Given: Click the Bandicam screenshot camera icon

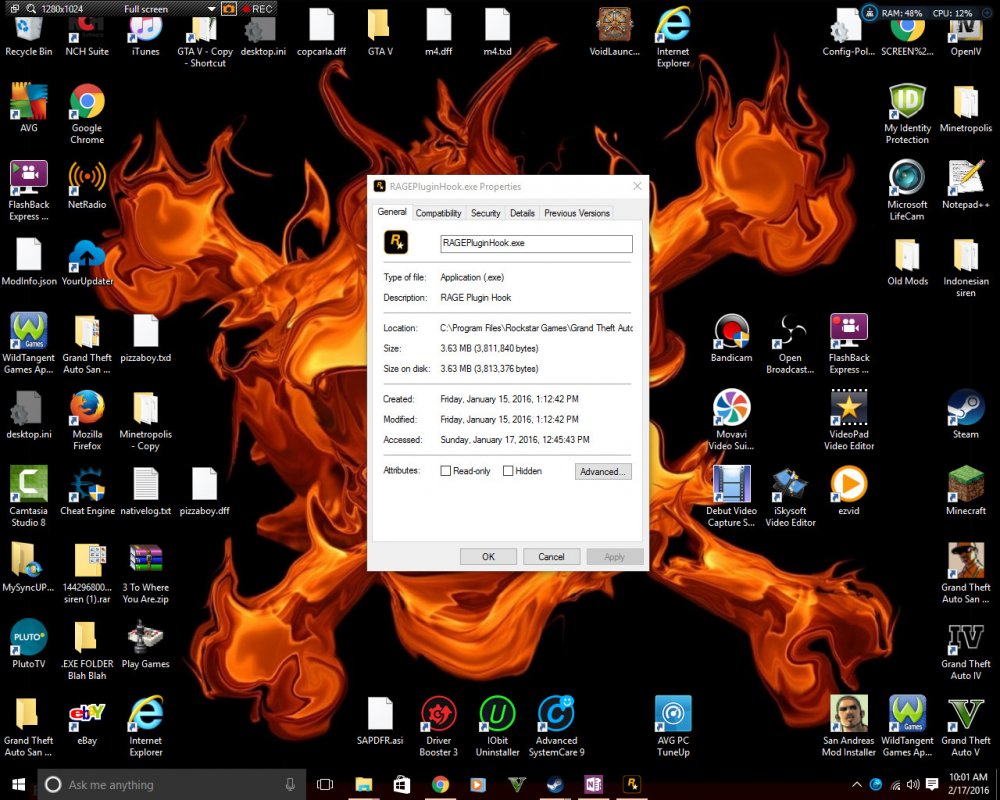Looking at the screenshot, I should 228,8.
